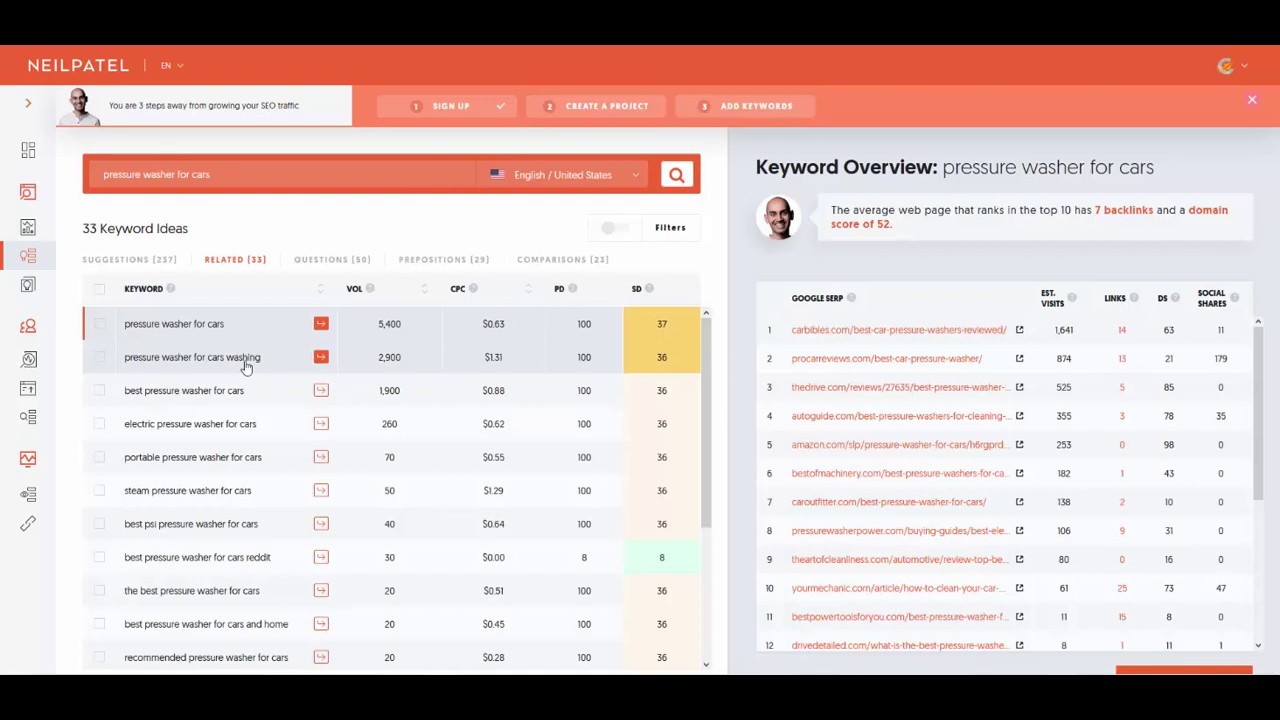
Task: Click the Google SERP list scrollbar thumb
Action: pyautogui.click(x=1258, y=412)
